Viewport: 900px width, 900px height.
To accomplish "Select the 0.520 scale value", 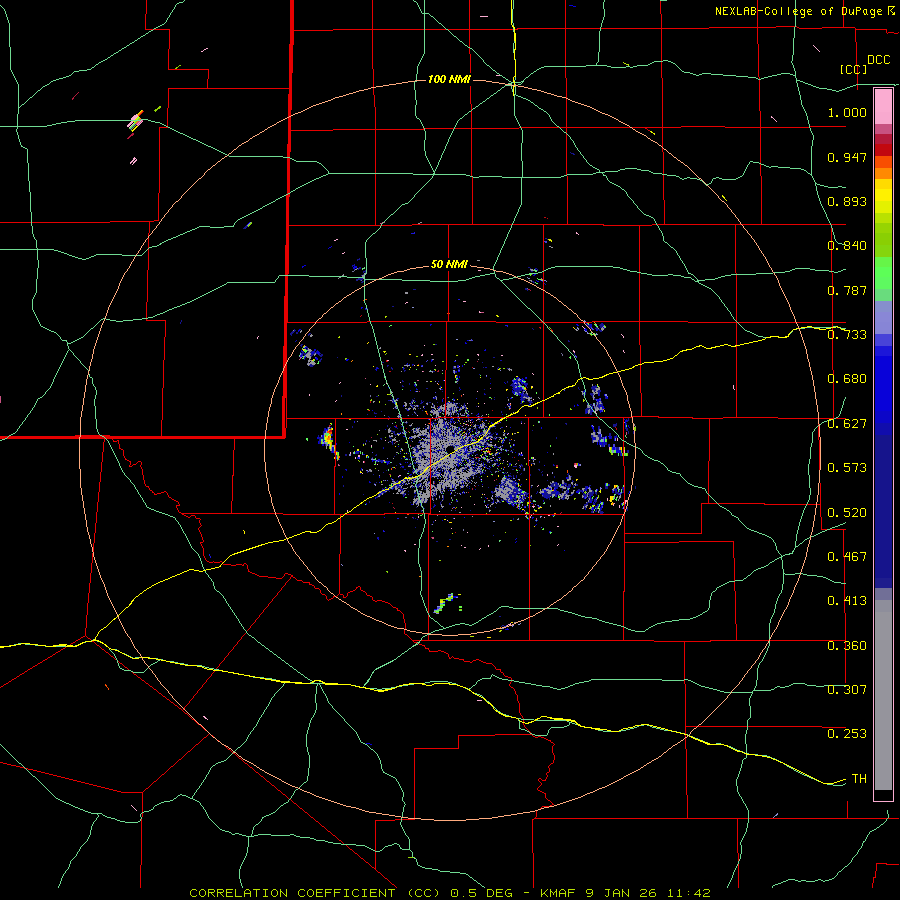I will tap(847, 512).
